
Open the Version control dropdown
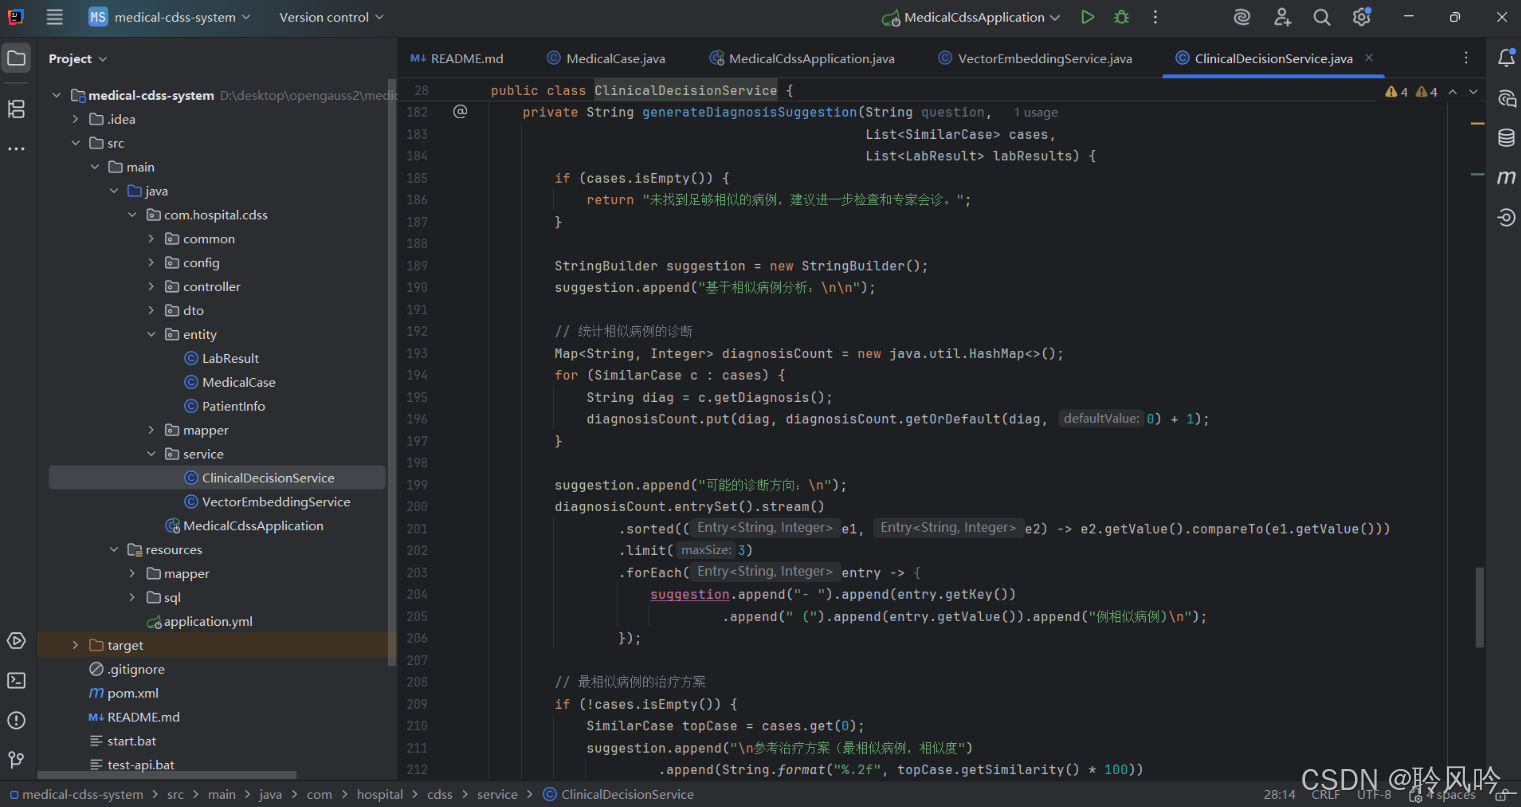click(331, 17)
